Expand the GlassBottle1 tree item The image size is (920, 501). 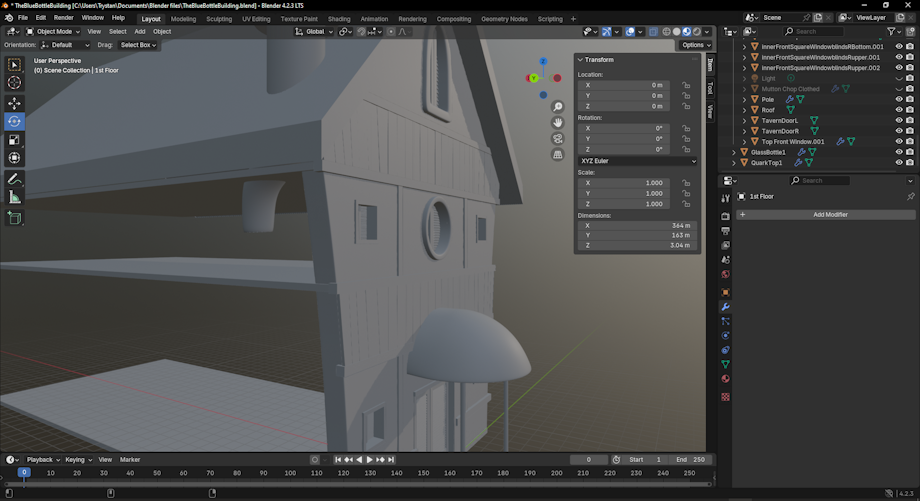pyautogui.click(x=734, y=152)
